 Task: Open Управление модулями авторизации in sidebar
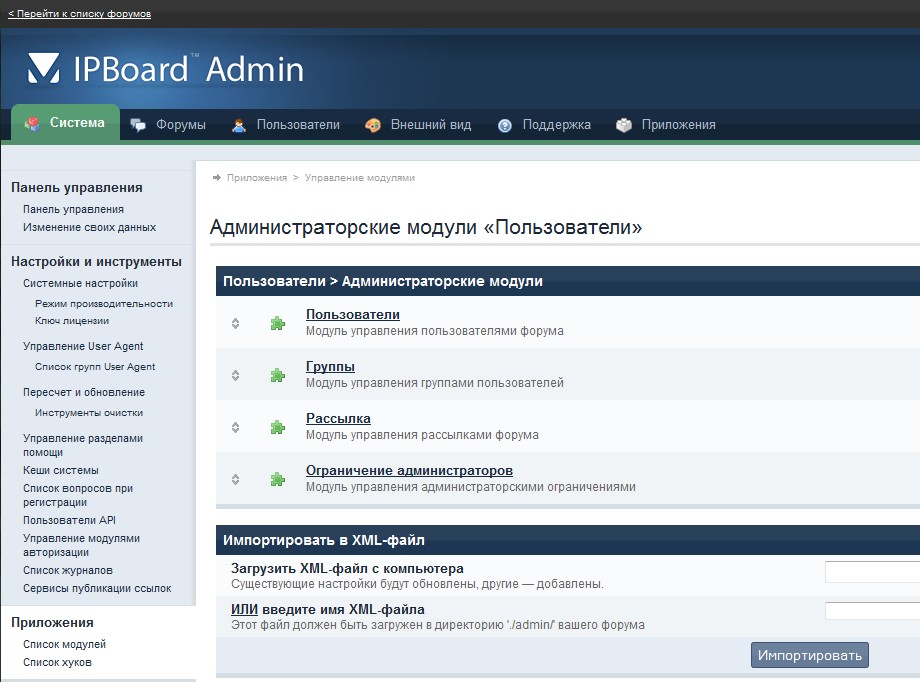pyautogui.click(x=82, y=545)
